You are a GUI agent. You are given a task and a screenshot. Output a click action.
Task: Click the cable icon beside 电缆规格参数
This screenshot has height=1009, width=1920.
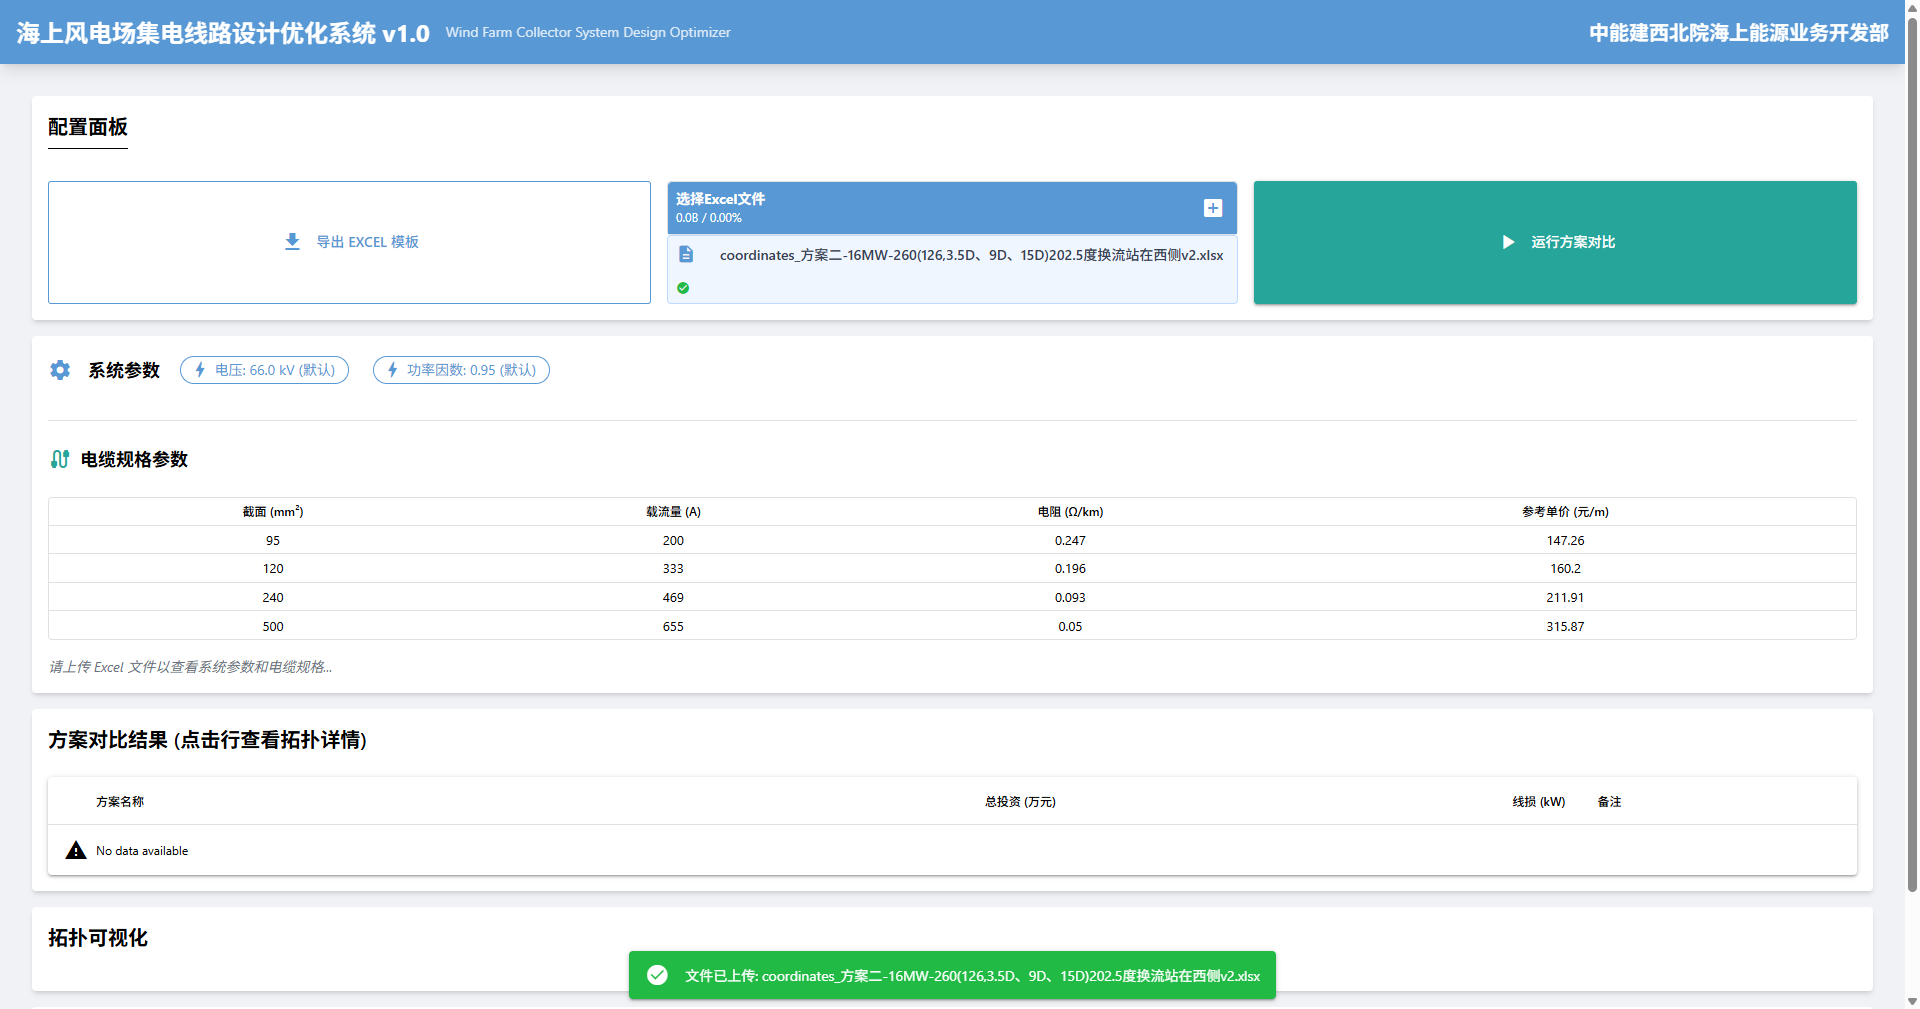[60, 459]
